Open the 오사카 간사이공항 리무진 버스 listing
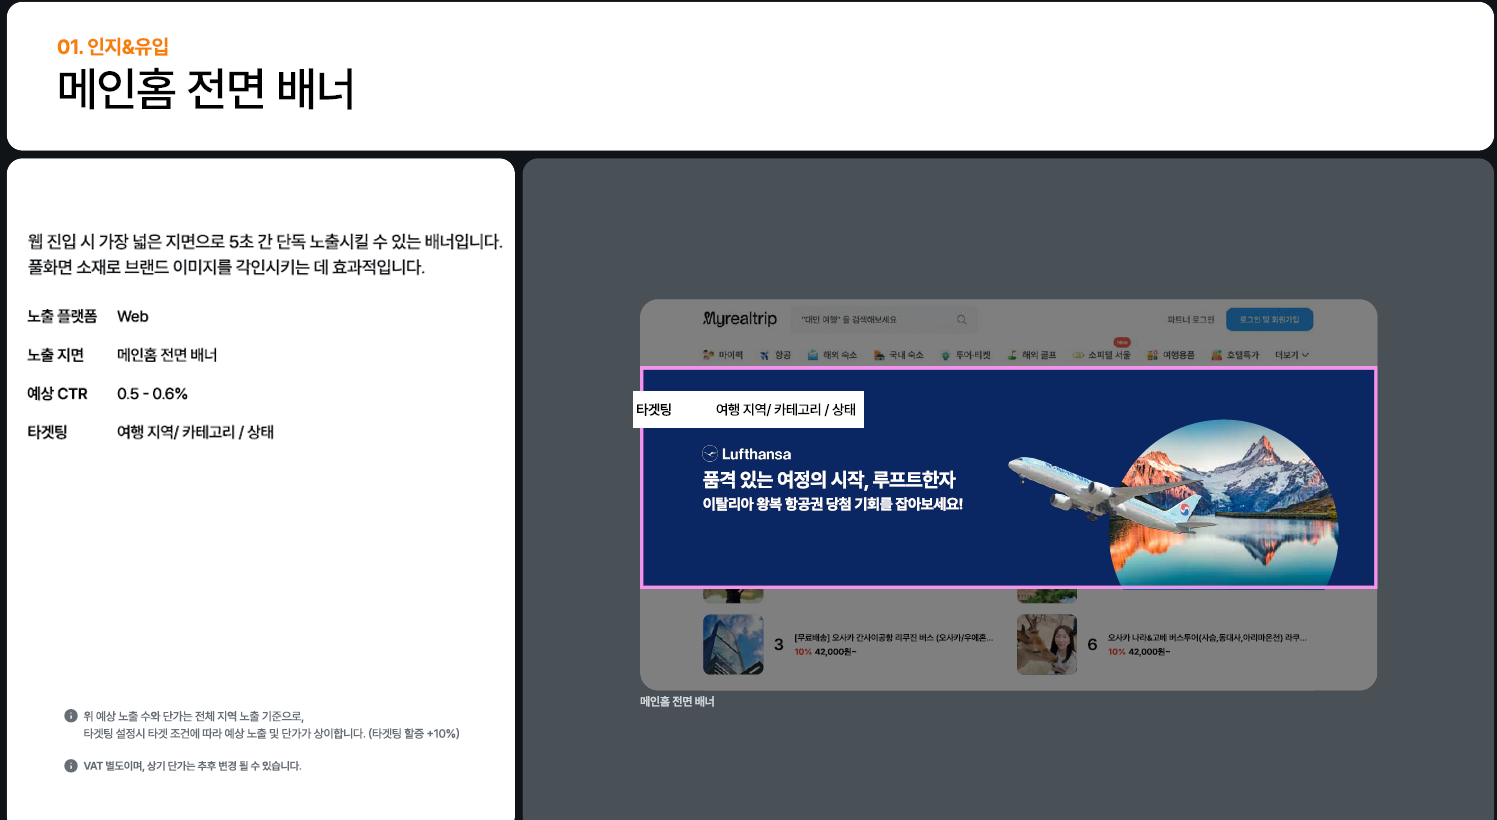The width and height of the screenshot is (1497, 820). [893, 637]
